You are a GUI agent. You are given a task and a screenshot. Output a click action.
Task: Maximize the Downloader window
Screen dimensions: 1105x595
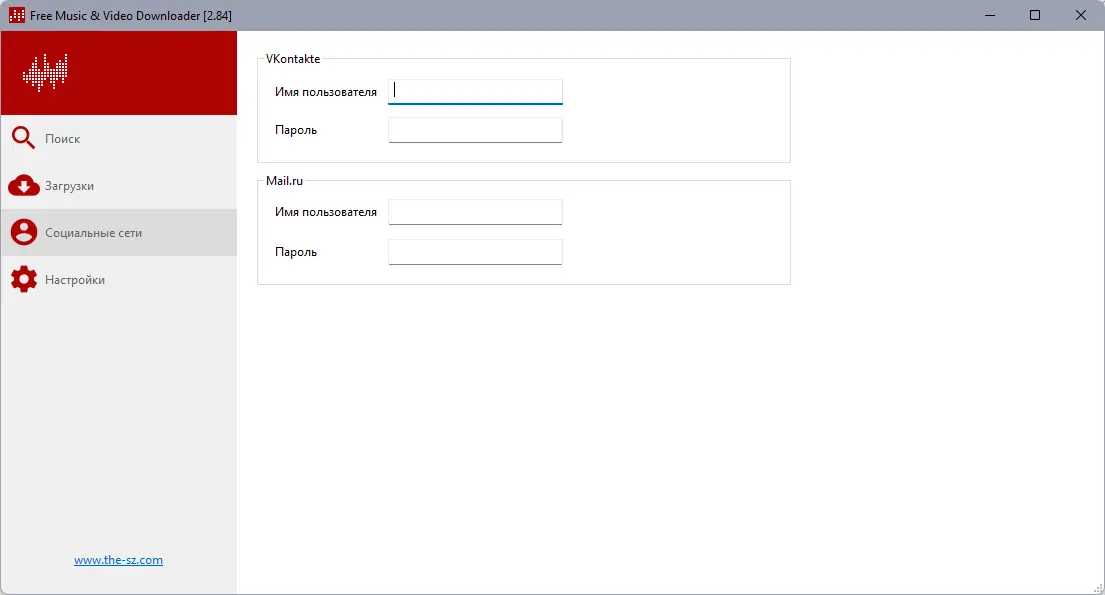point(1035,15)
